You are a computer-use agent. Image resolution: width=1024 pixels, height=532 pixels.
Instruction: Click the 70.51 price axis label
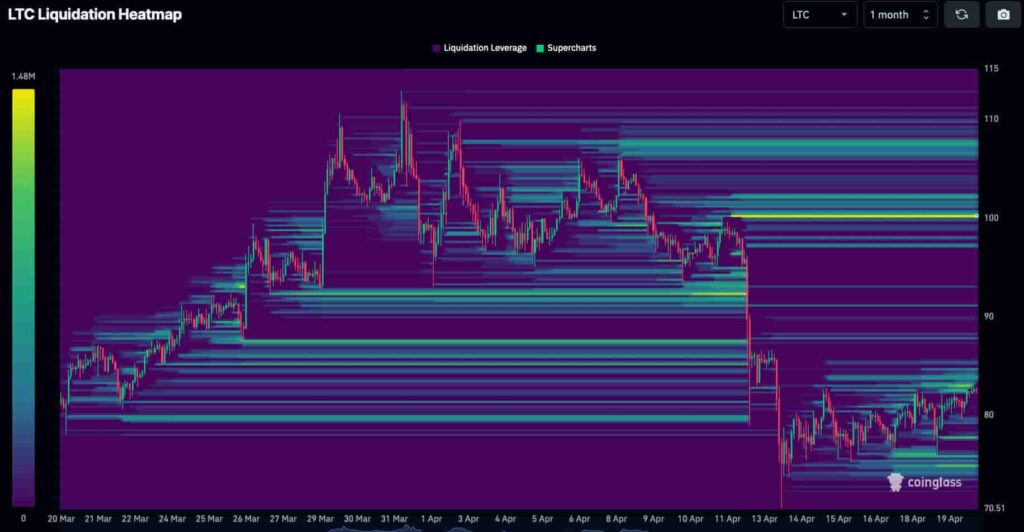click(x=995, y=508)
